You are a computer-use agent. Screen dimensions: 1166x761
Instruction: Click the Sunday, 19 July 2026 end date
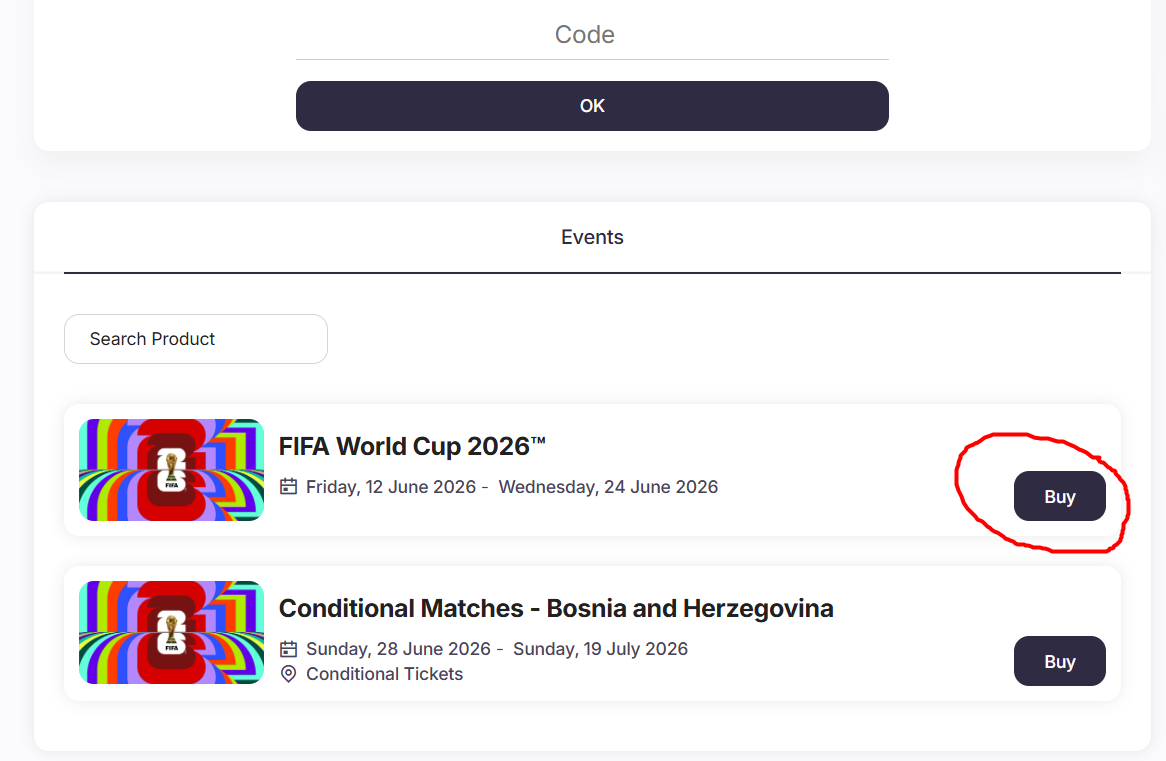600,649
